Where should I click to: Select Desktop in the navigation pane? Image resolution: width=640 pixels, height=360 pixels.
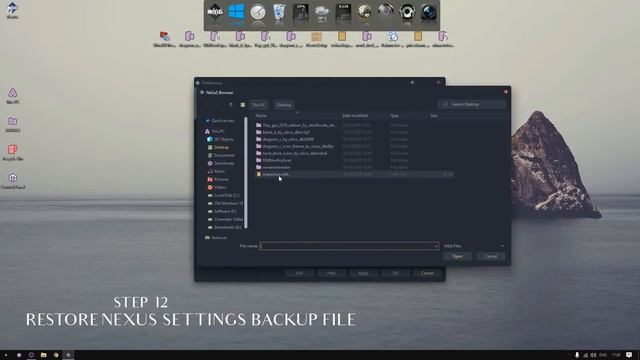[218, 147]
